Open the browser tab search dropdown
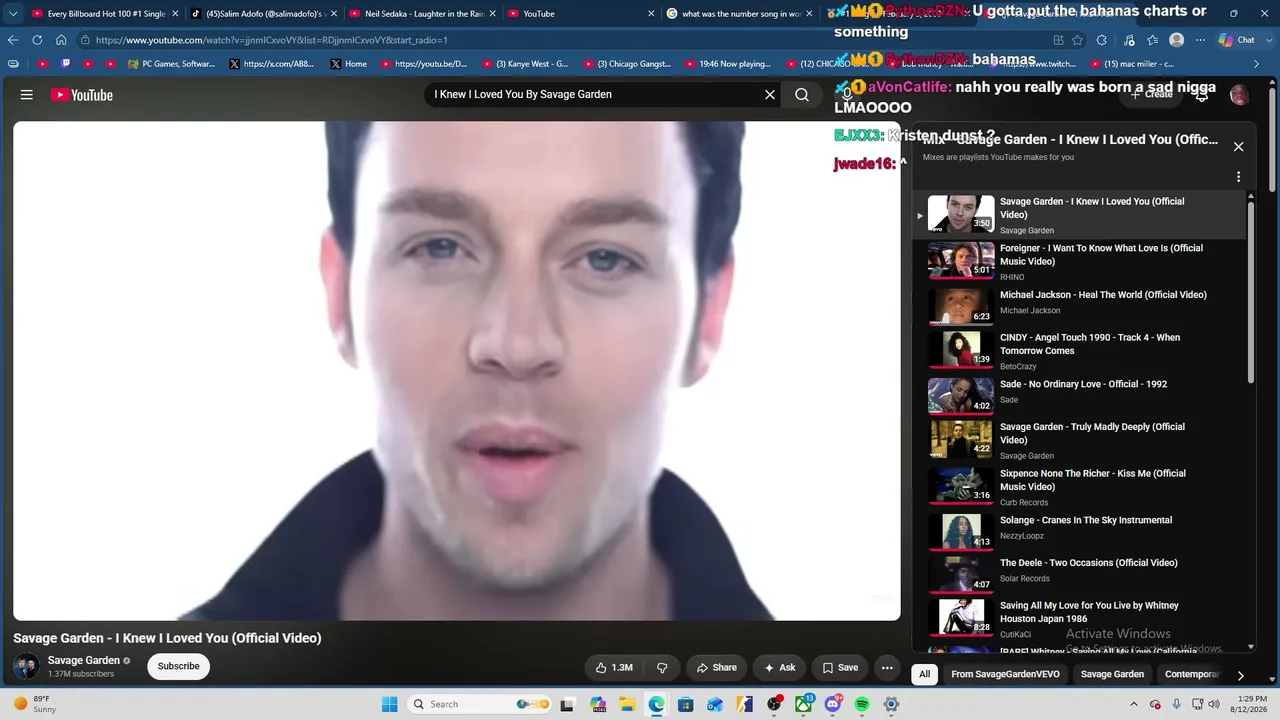1280x720 pixels. [x=12, y=14]
